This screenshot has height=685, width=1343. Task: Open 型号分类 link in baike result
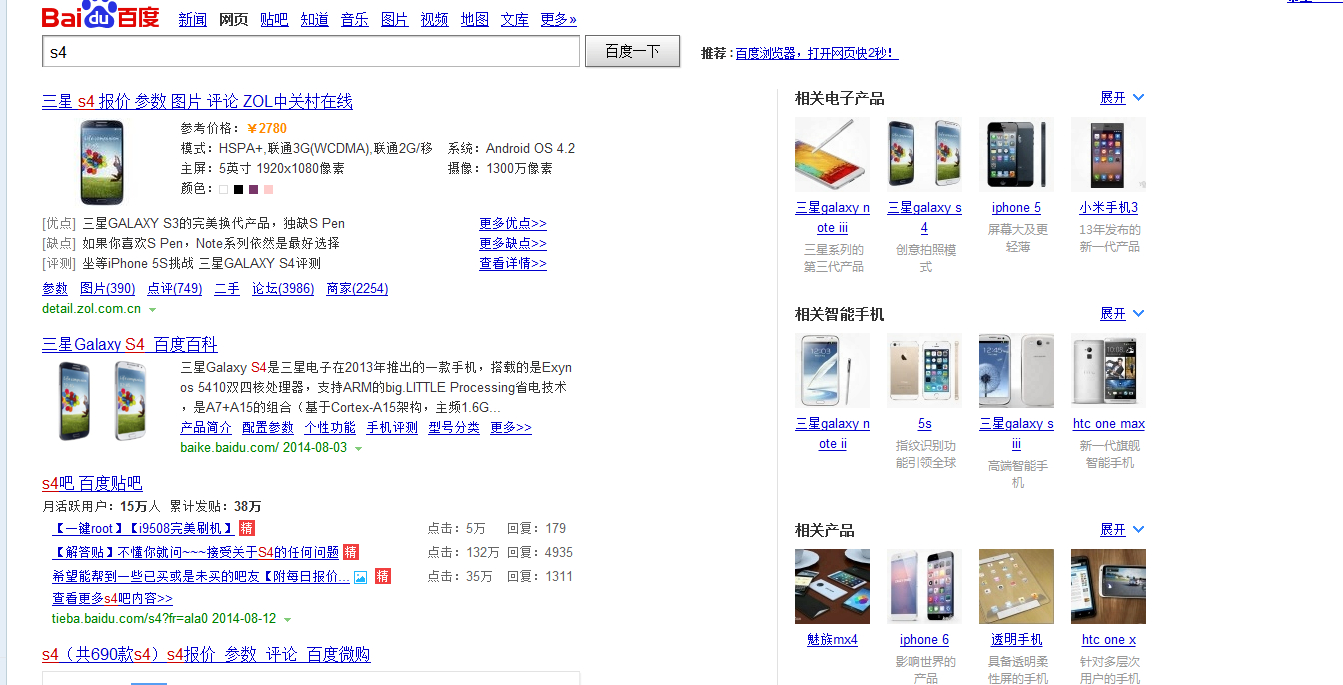point(454,427)
